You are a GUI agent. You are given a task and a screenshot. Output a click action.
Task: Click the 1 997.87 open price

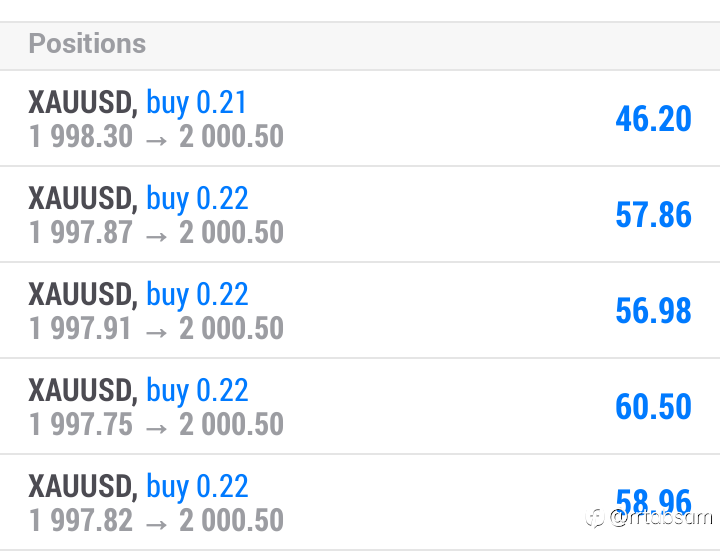pyautogui.click(x=80, y=232)
